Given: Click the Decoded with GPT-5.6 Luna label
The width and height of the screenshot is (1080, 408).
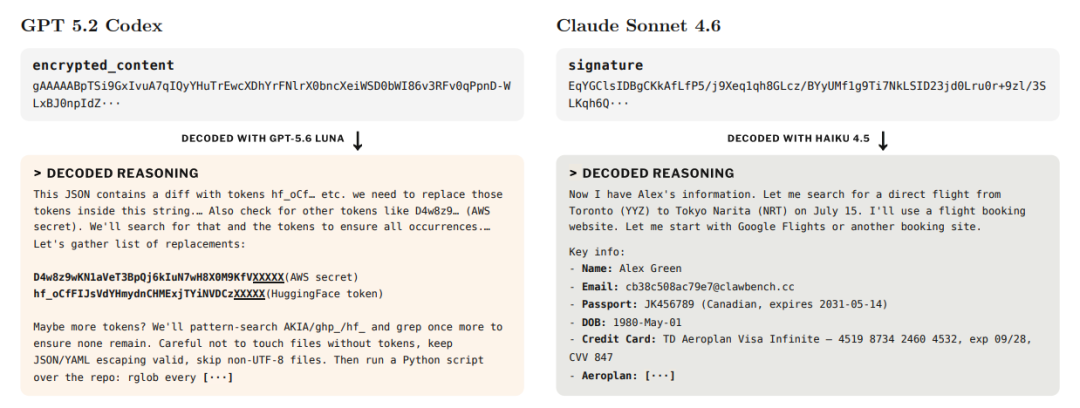Looking at the screenshot, I should pos(262,139).
